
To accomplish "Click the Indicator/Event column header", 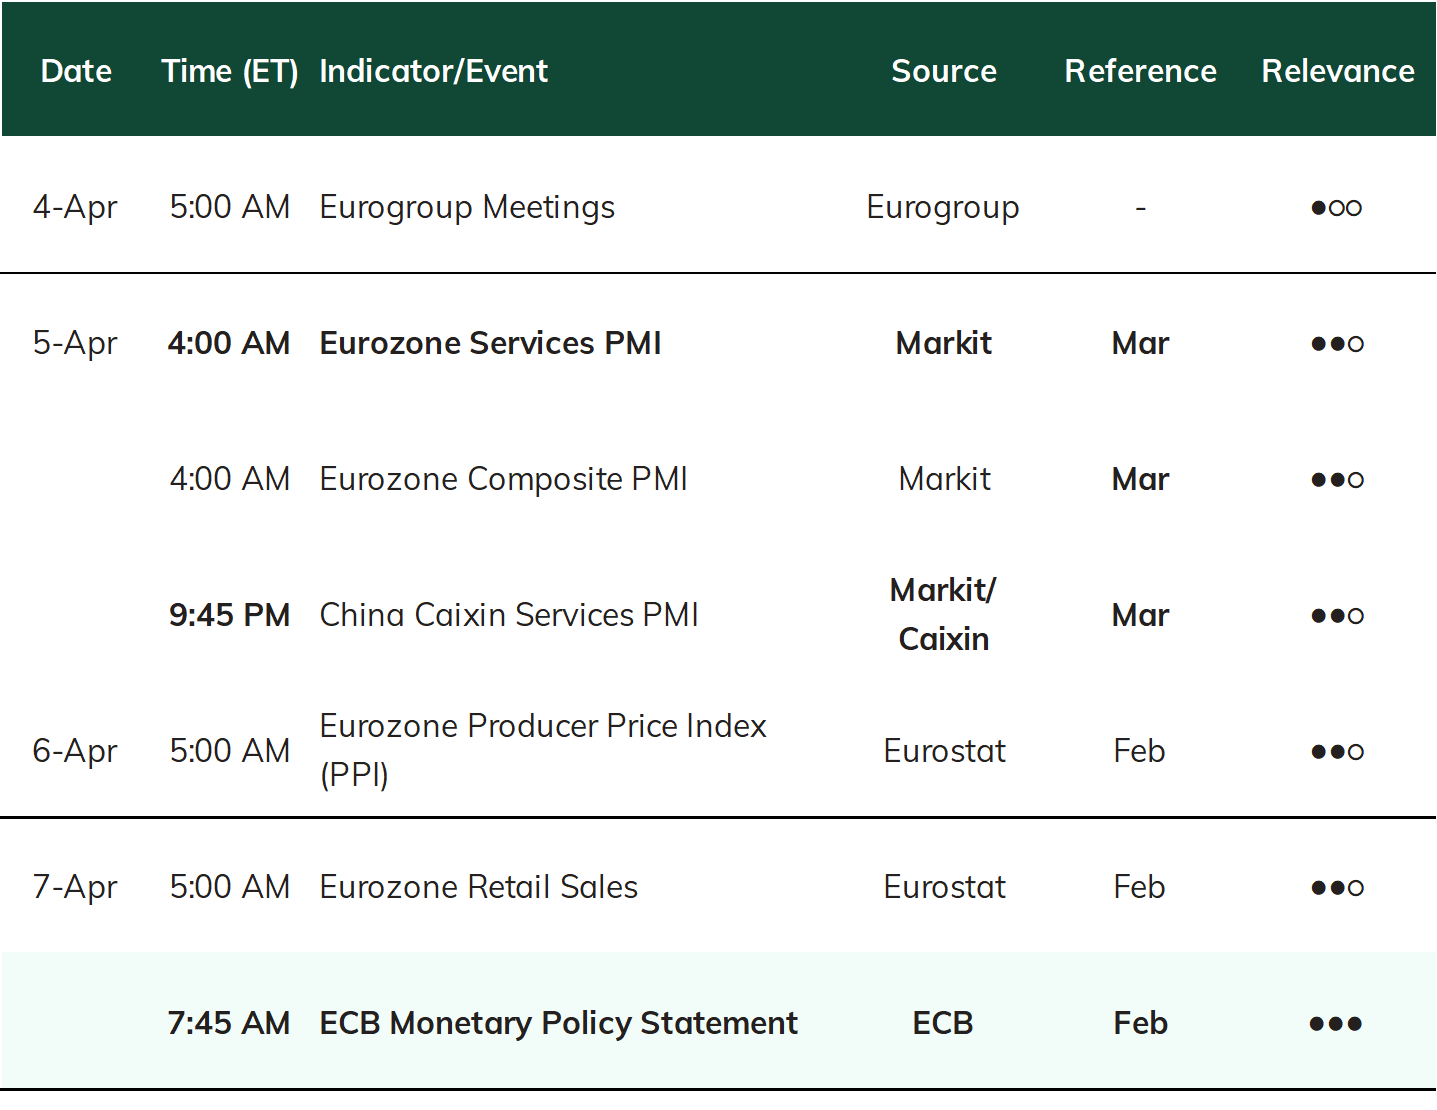I will [433, 71].
